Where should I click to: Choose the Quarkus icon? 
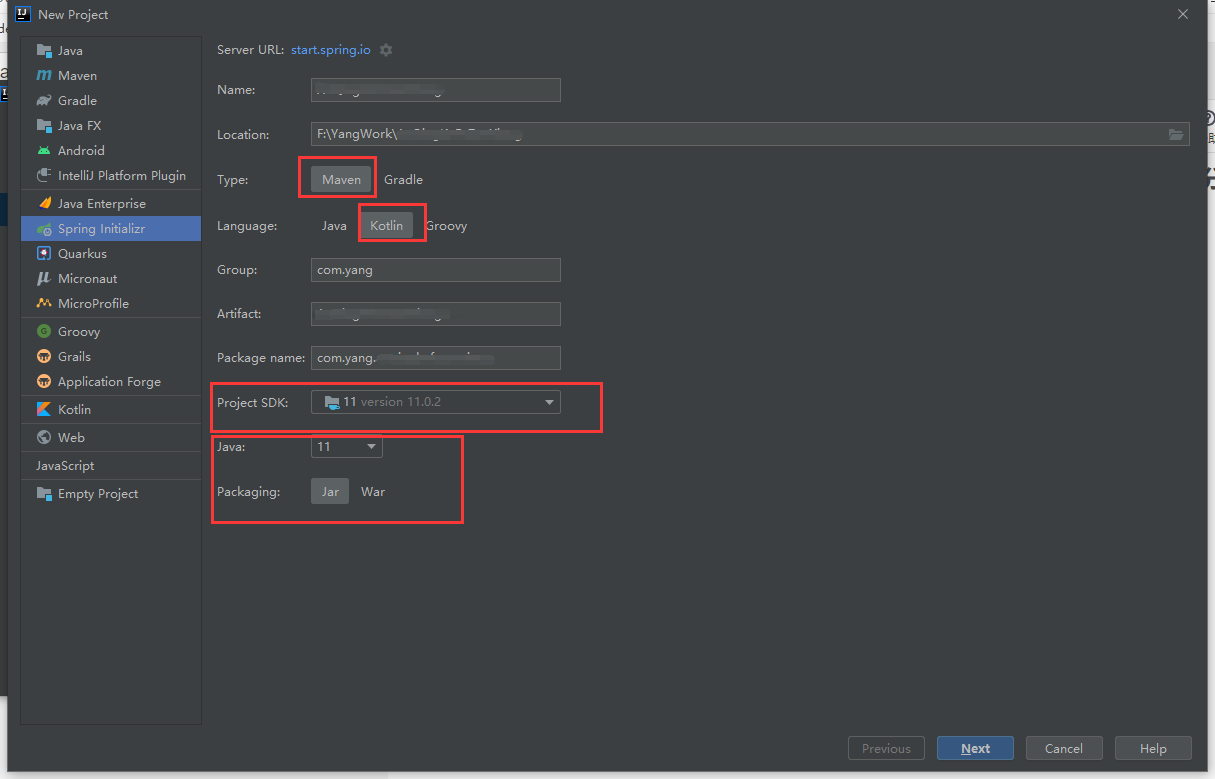coord(44,253)
